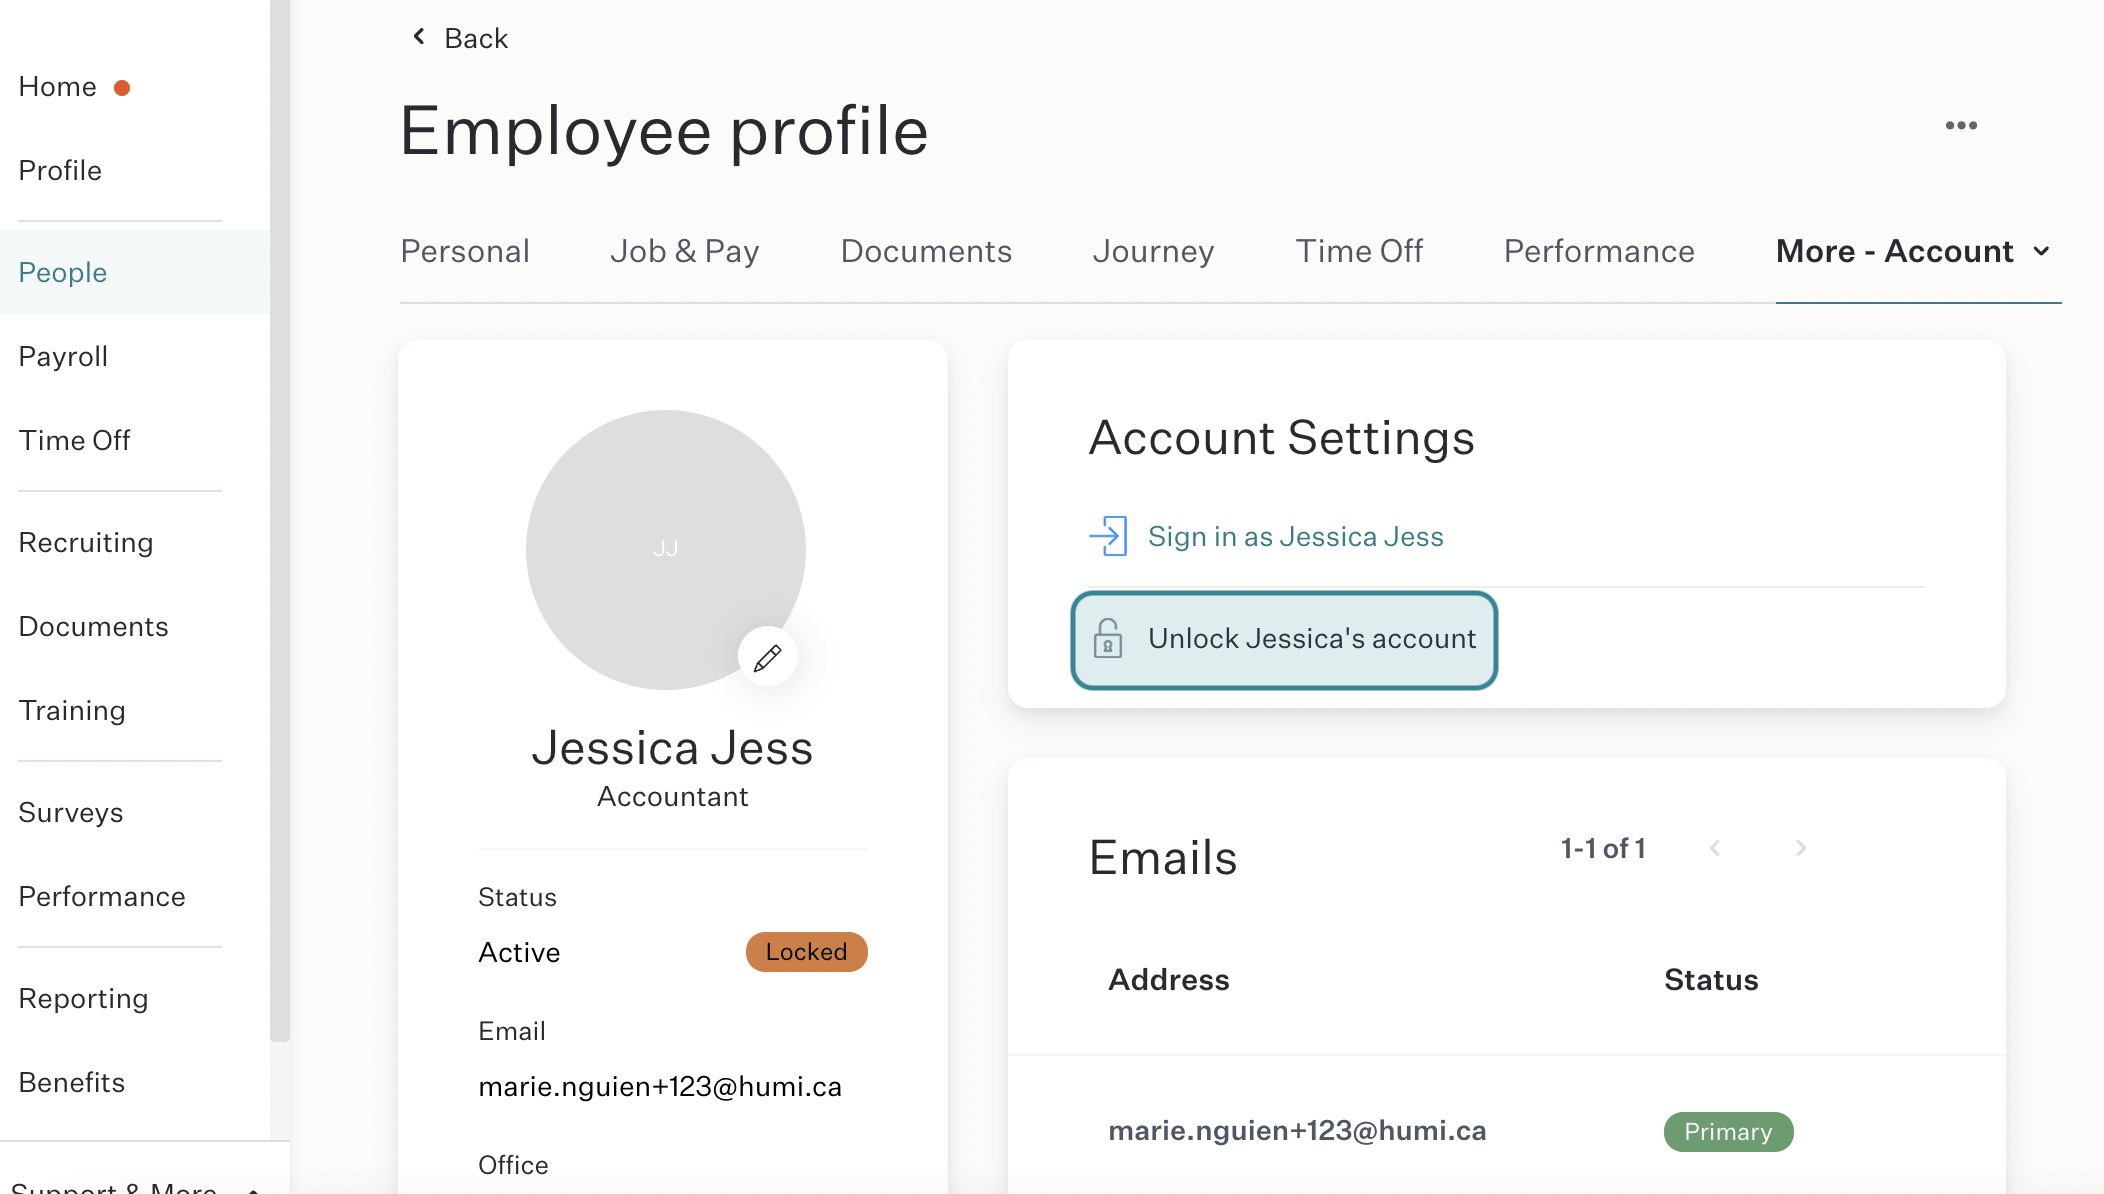Image resolution: width=2104 pixels, height=1194 pixels.
Task: Click the 1-1 of 1 pagination text
Action: pos(1603,849)
